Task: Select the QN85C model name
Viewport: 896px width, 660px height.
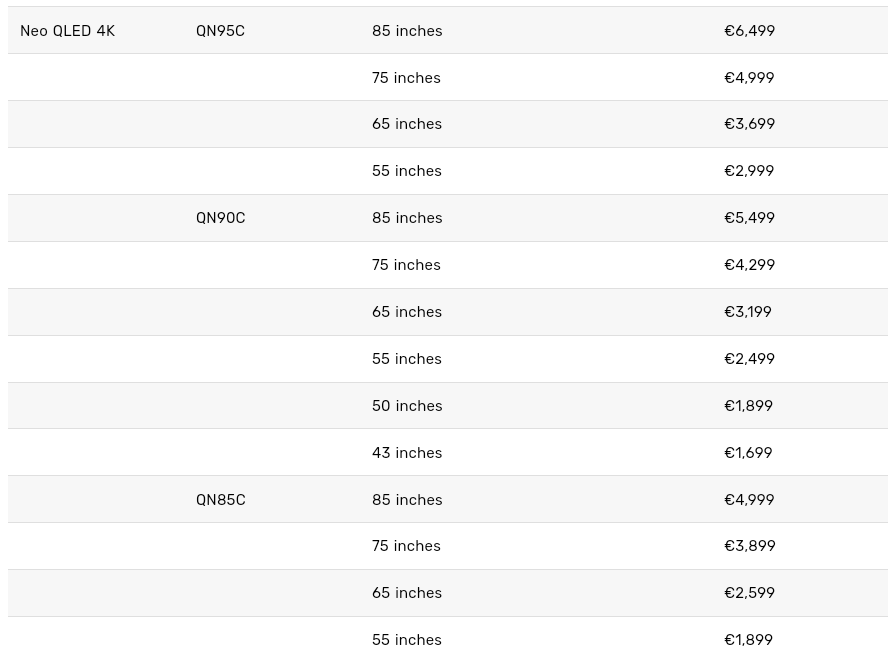Action: click(x=220, y=499)
